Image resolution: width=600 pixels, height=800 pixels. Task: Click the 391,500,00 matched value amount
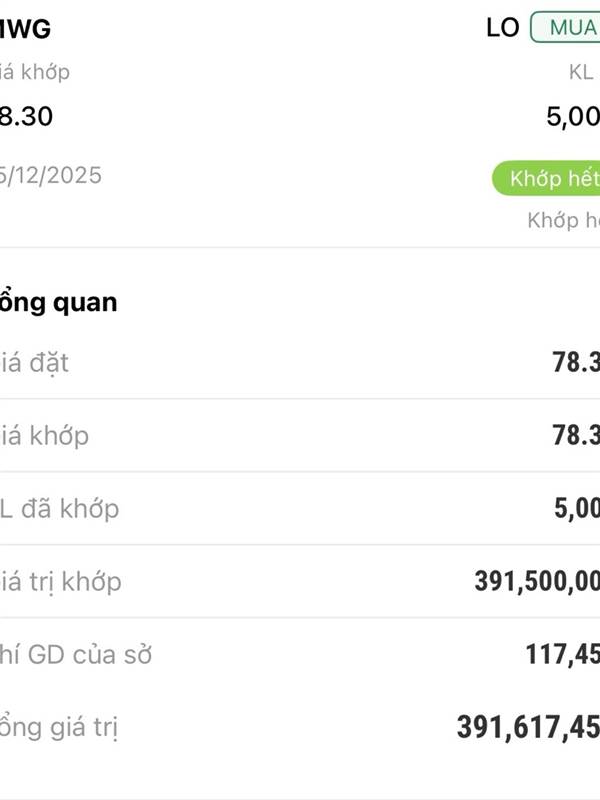tap(537, 582)
